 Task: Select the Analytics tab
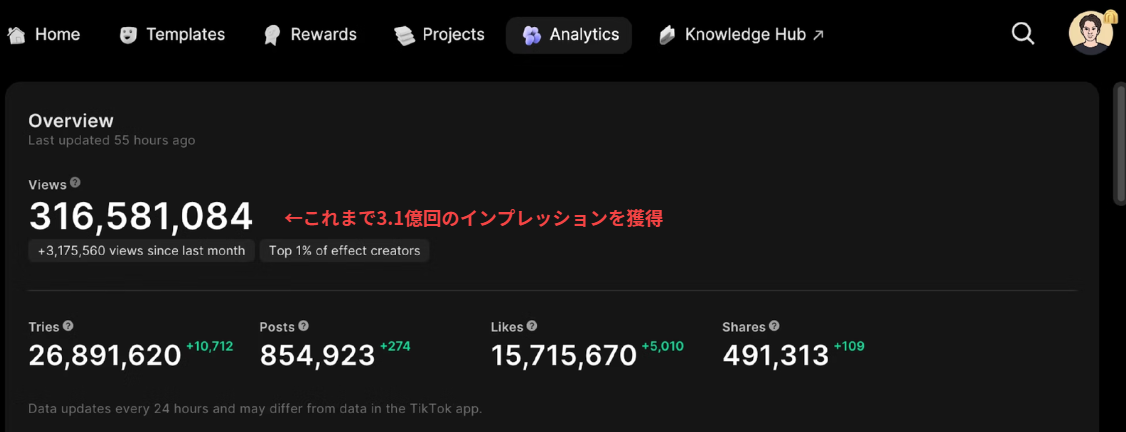tap(569, 35)
